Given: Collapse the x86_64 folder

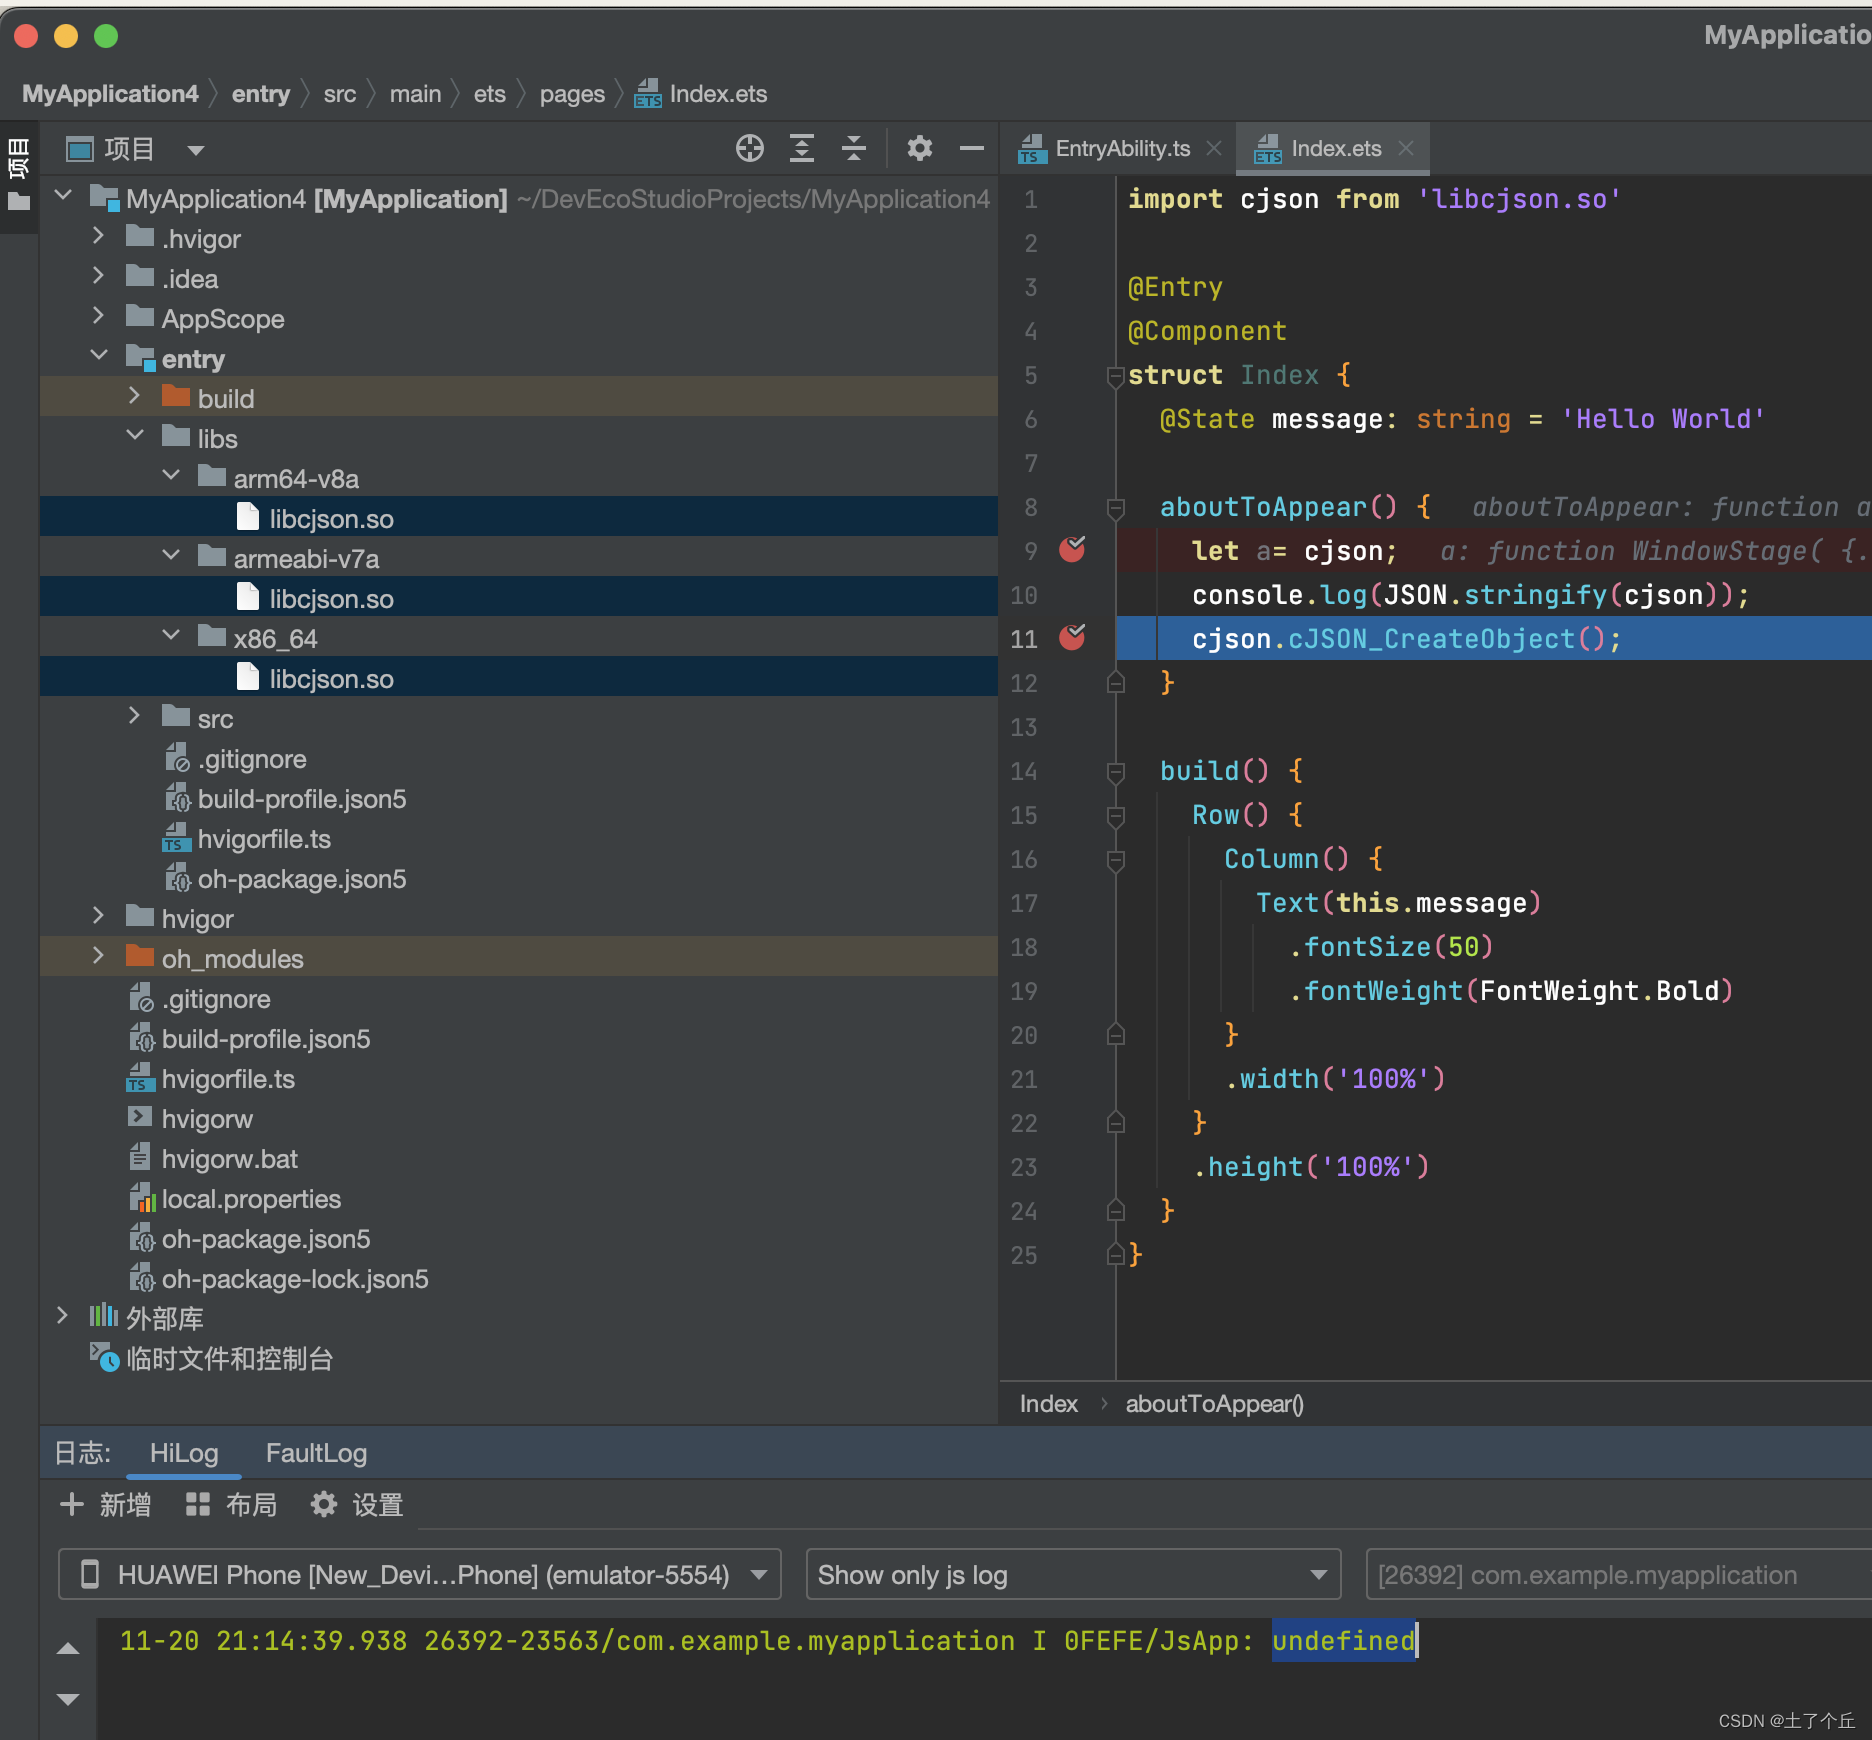Looking at the screenshot, I should (170, 636).
